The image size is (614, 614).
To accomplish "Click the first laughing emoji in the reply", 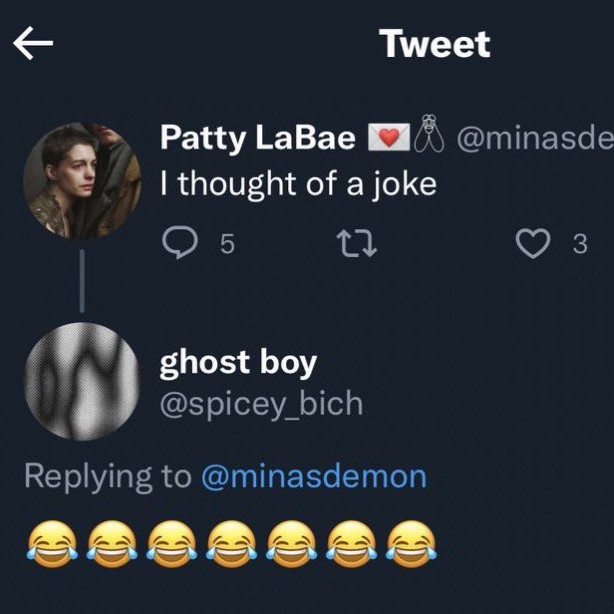I will (48, 544).
